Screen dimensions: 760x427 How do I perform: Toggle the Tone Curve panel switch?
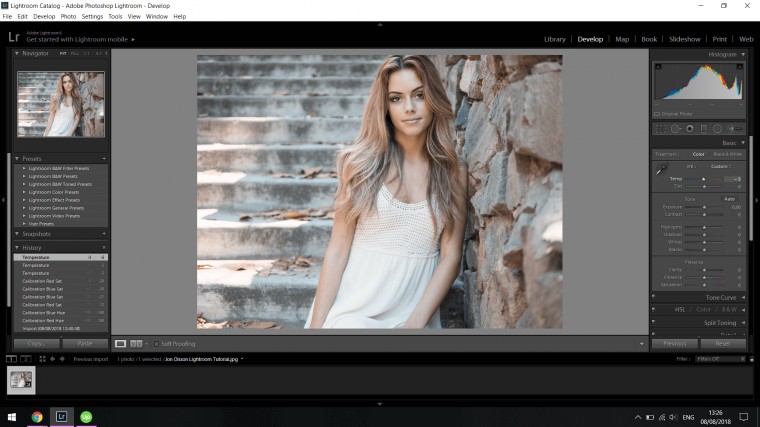tap(654, 297)
